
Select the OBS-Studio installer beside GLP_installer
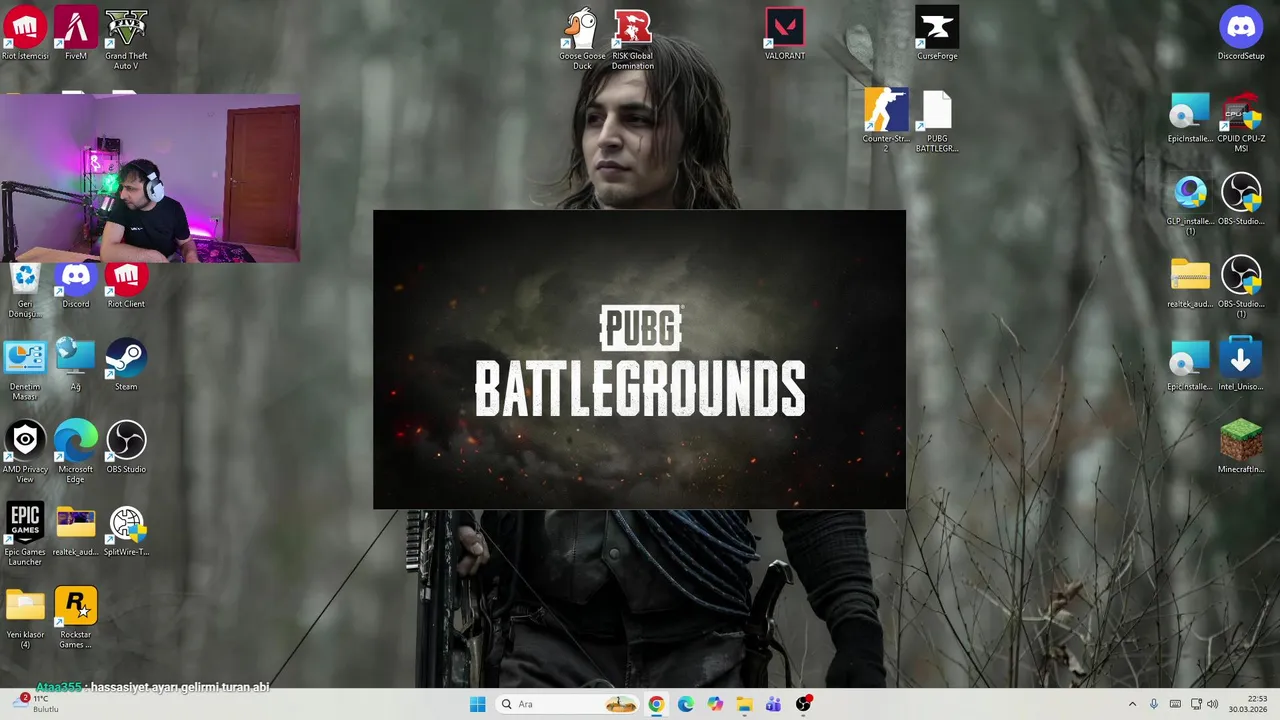point(1241,200)
